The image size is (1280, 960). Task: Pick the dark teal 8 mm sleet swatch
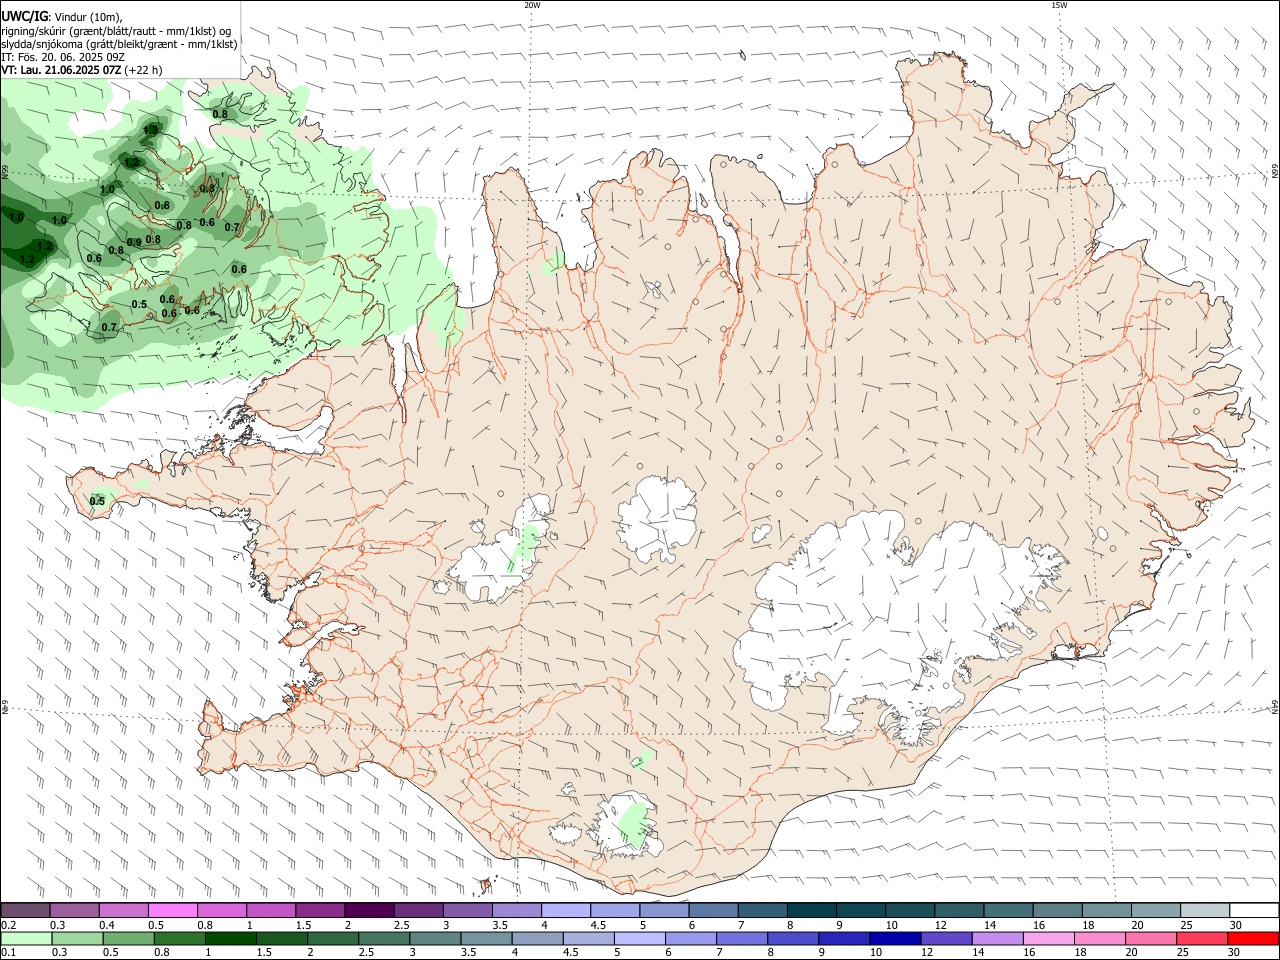tap(811, 911)
